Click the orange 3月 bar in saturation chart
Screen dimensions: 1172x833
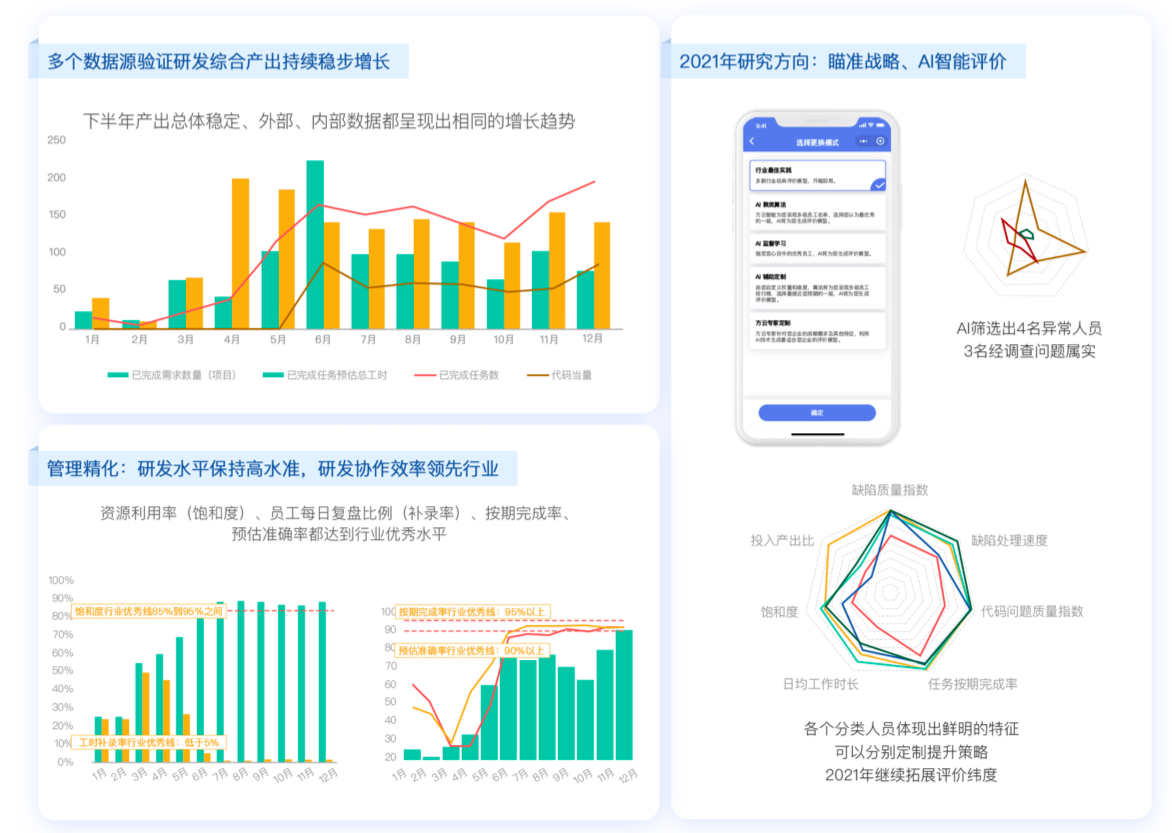coord(146,717)
